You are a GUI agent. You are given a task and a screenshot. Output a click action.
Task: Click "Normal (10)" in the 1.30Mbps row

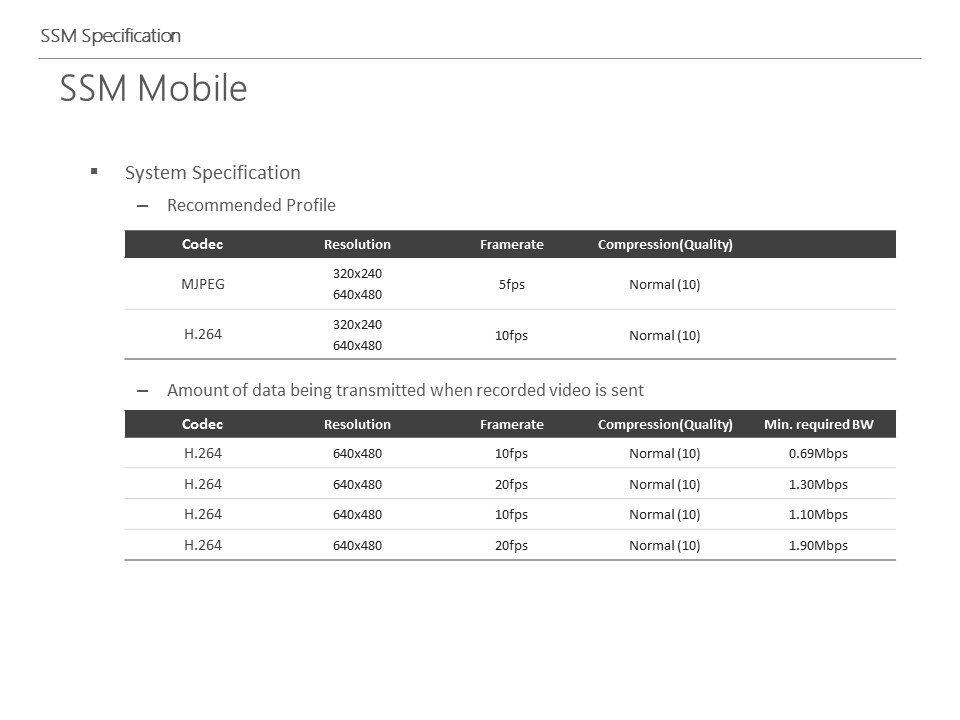[x=665, y=484]
